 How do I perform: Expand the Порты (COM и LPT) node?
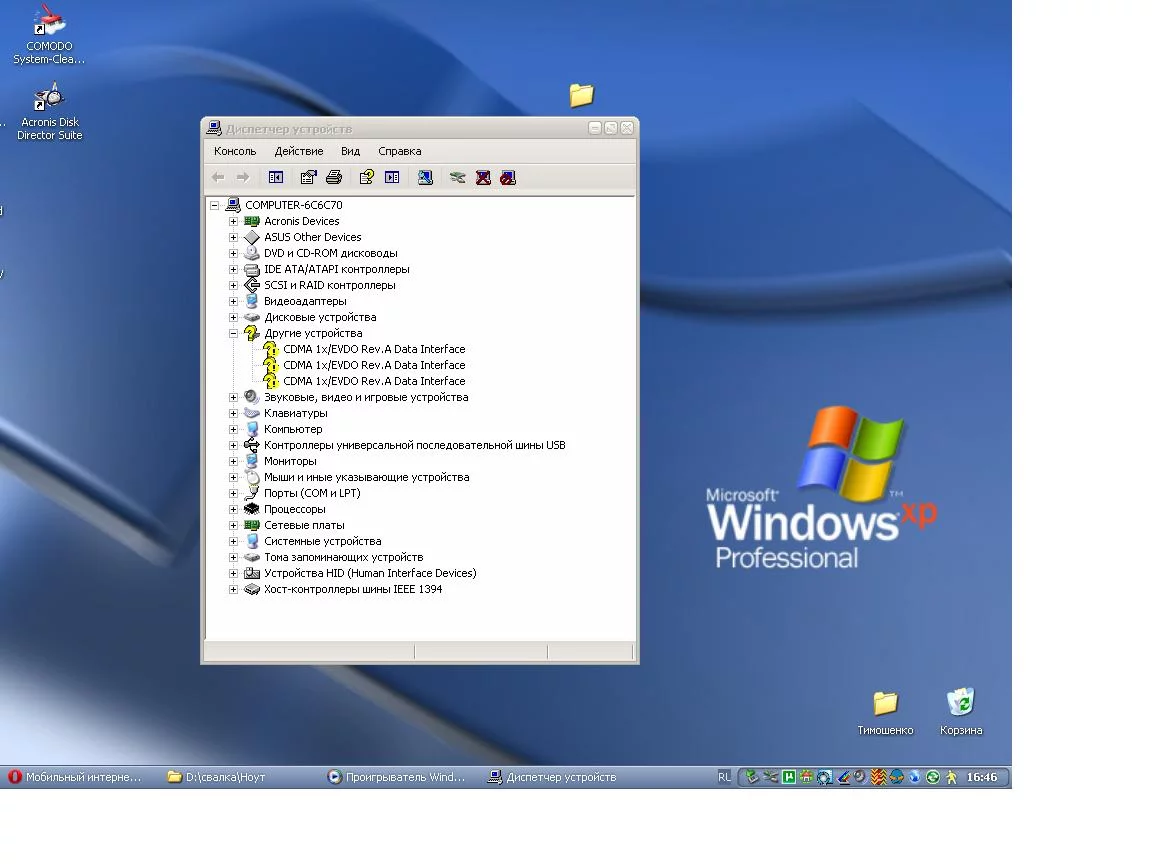tap(233, 493)
